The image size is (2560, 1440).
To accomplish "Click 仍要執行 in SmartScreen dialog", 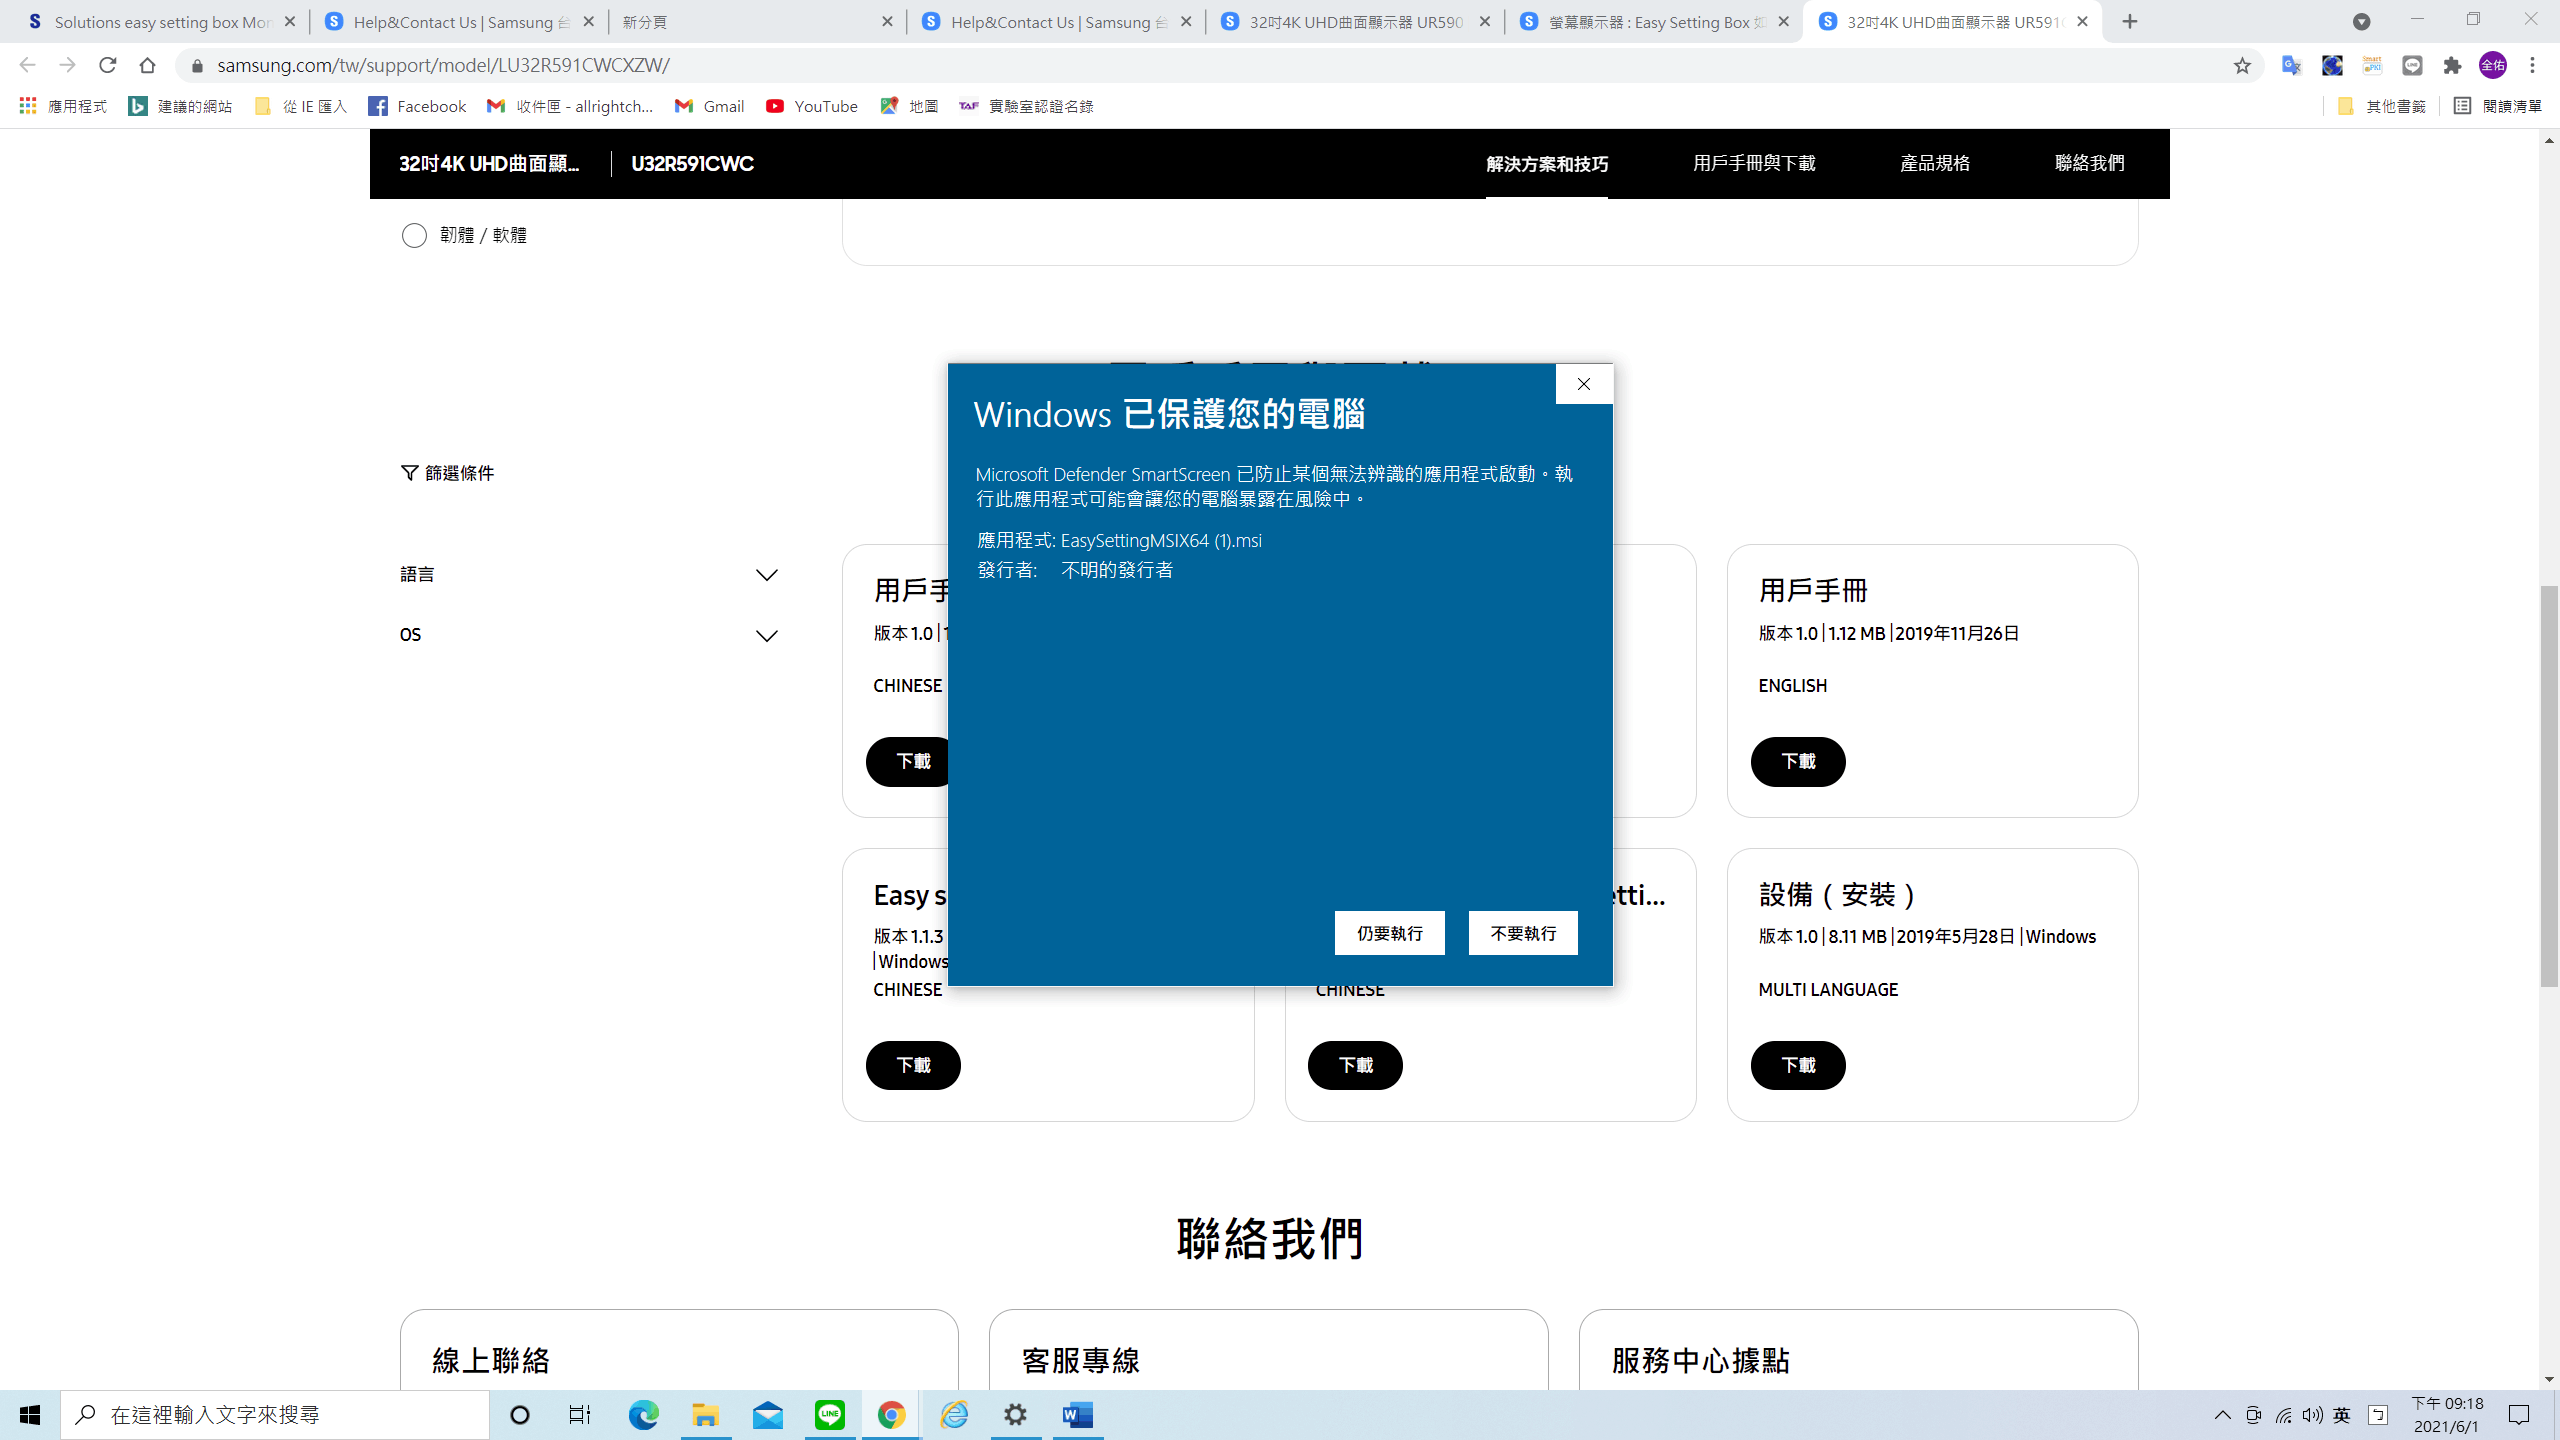I will coord(1390,933).
